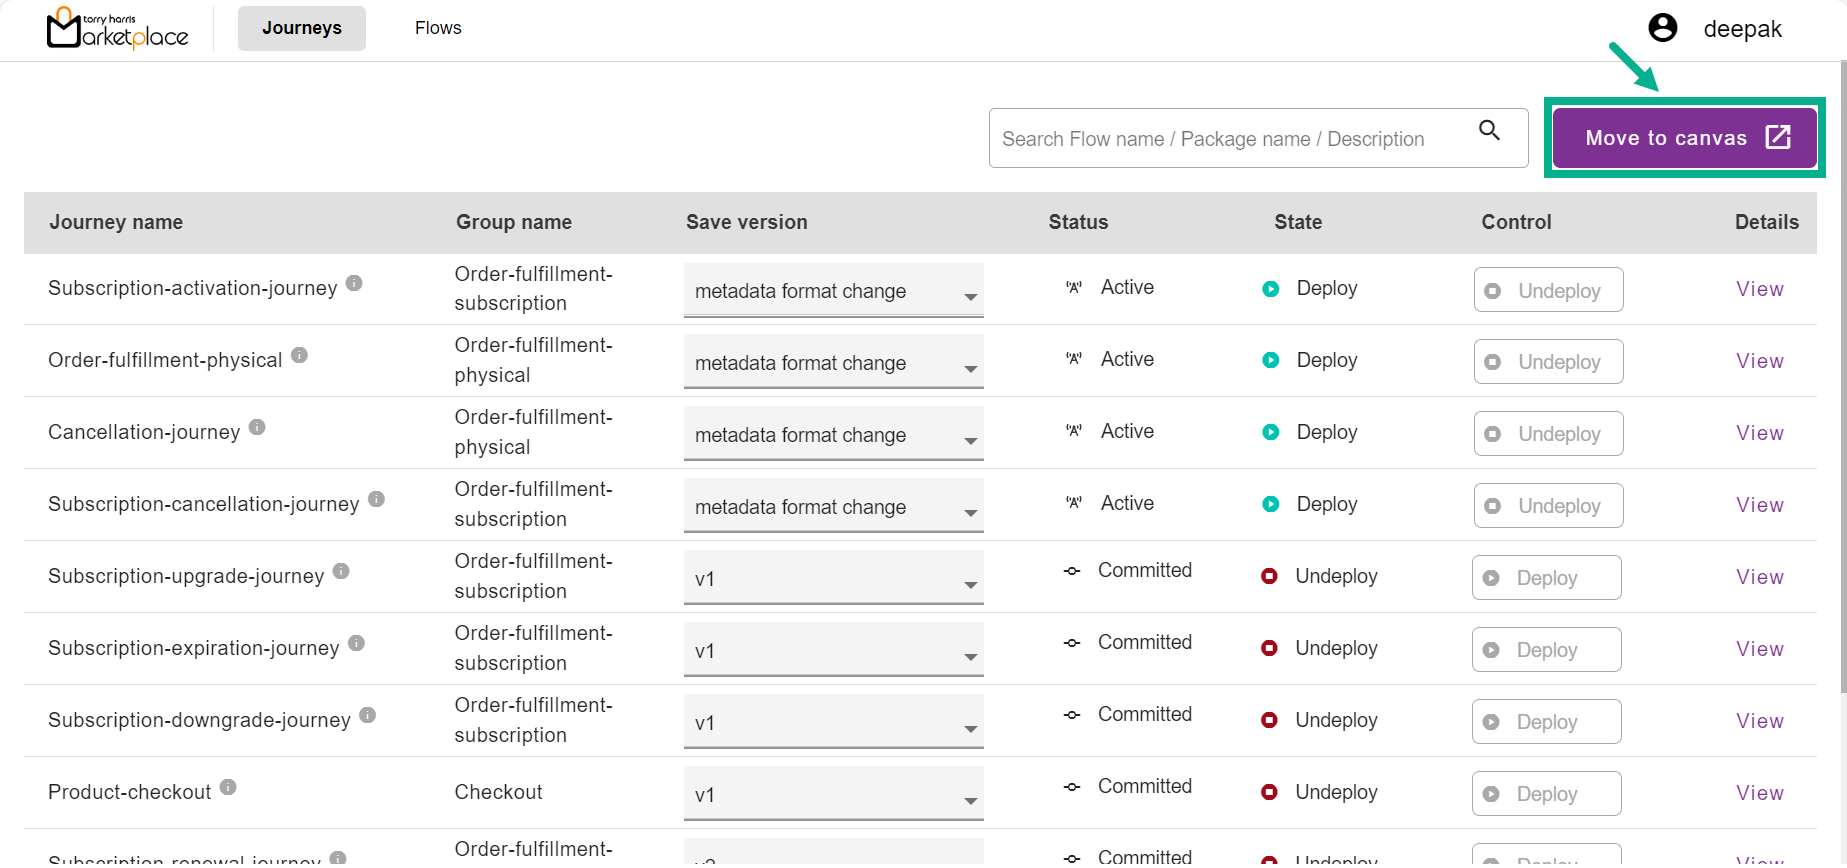Click info icon beside Cancellation-journey
The height and width of the screenshot is (868, 1847).
[x=257, y=428]
